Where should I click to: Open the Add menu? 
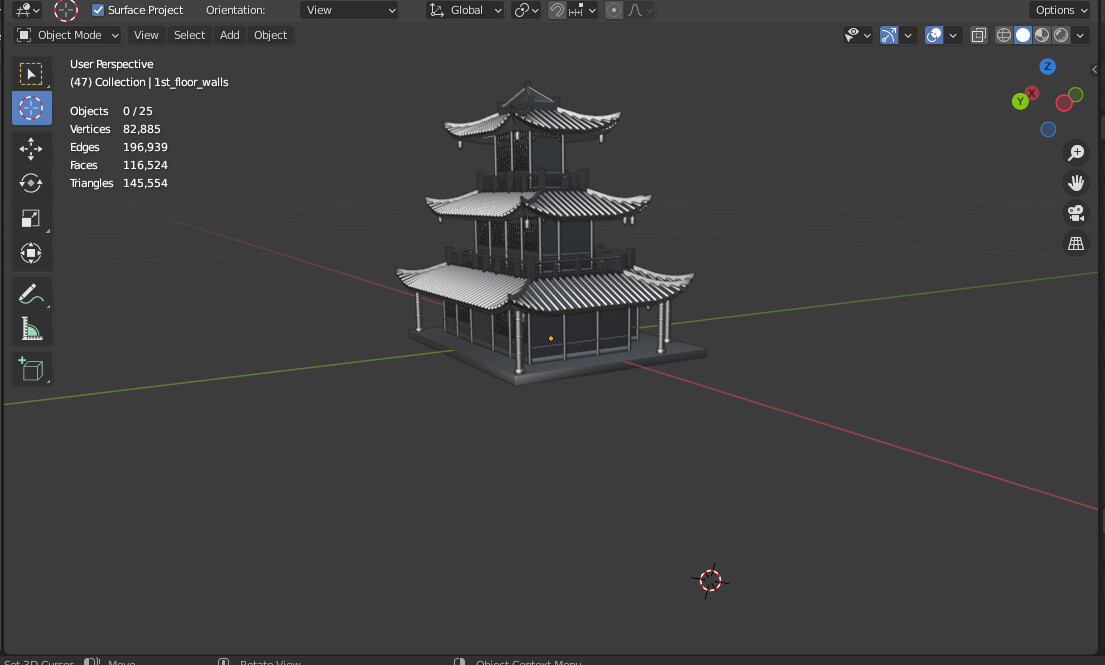pyautogui.click(x=230, y=35)
